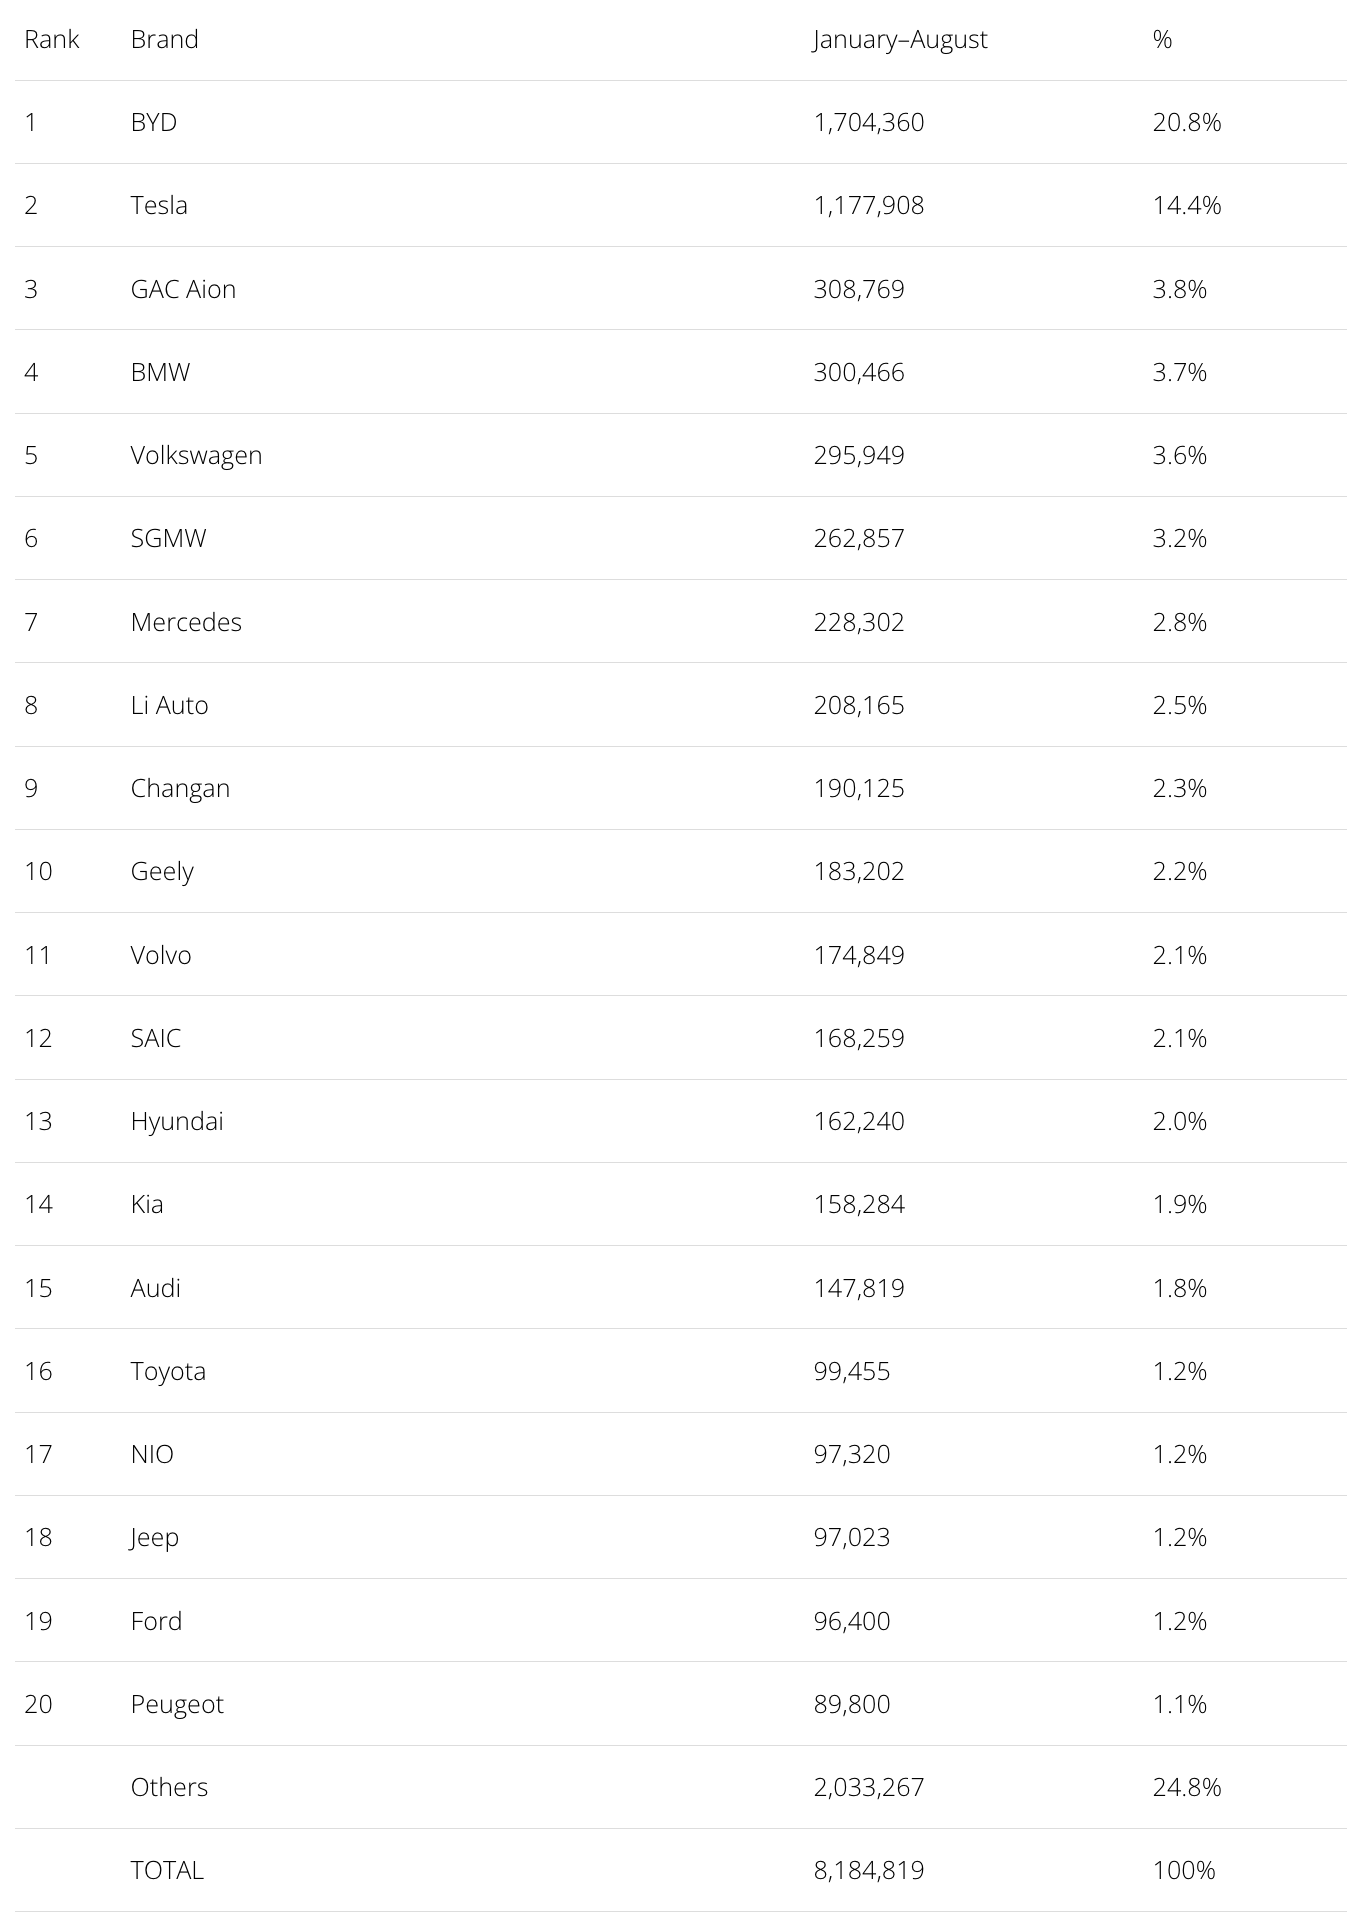Click SGMW share value 3.2%
Image resolution: width=1363 pixels, height=1932 pixels.
pyautogui.click(x=1180, y=538)
